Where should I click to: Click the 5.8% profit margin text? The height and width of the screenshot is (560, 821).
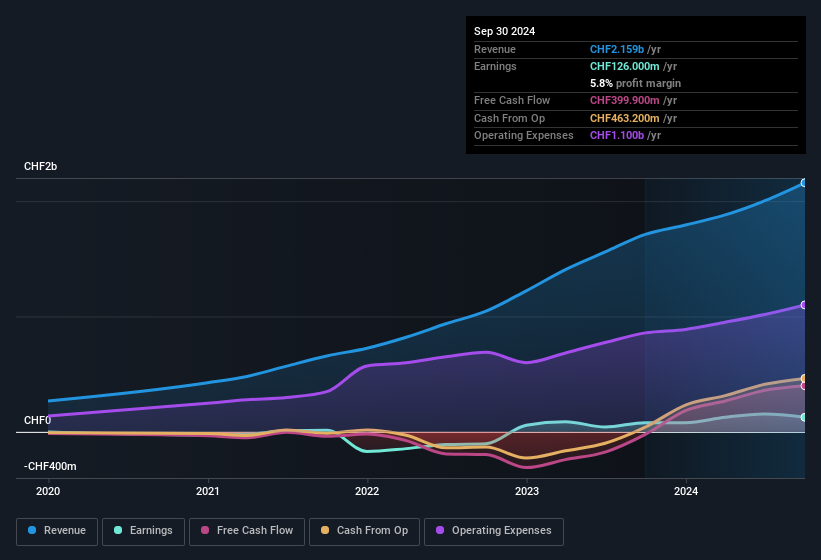pyautogui.click(x=636, y=83)
